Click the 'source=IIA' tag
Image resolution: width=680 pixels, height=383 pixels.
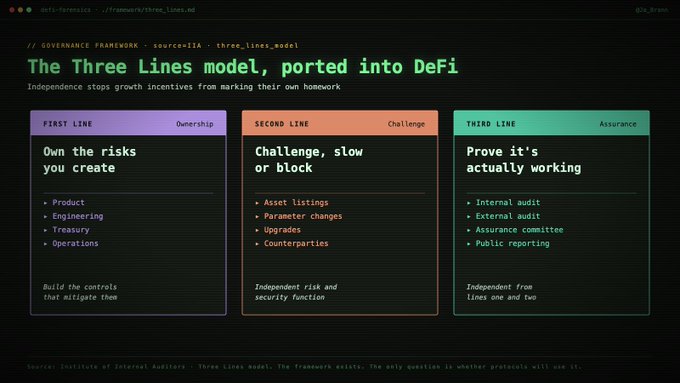point(177,46)
